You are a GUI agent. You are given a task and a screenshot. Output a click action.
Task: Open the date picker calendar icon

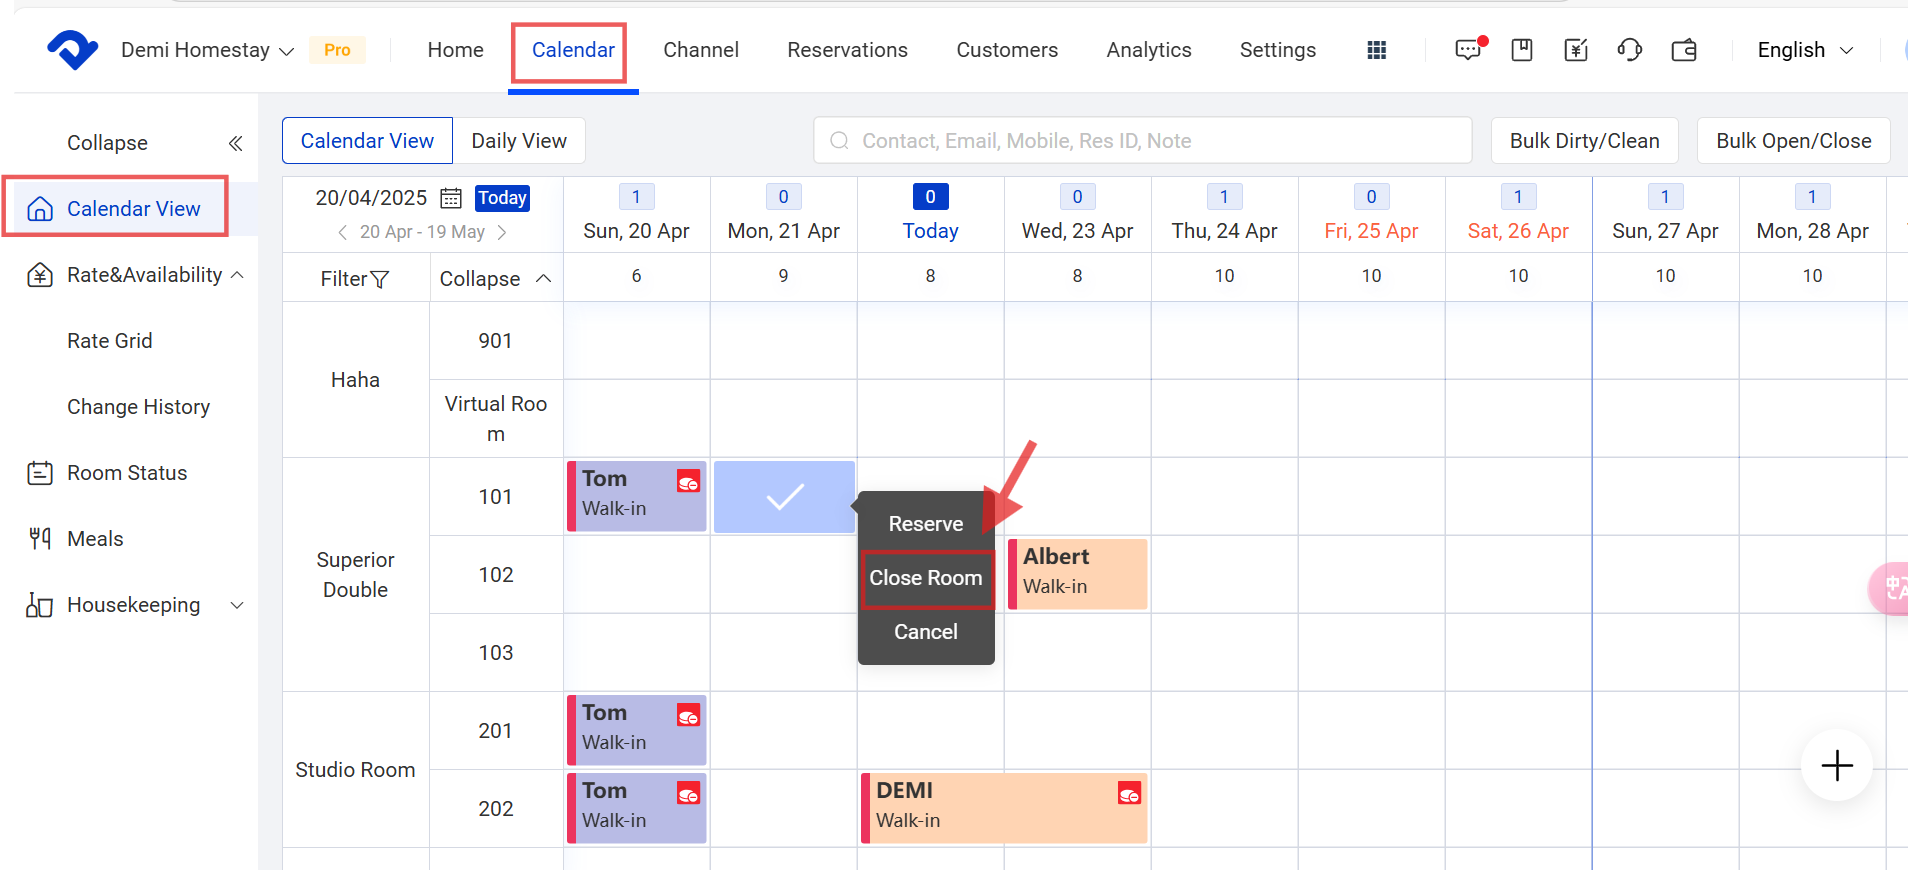451,198
